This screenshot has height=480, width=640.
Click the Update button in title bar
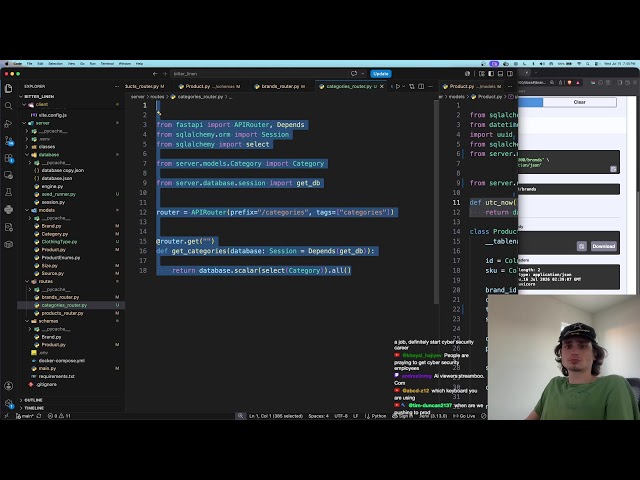click(381, 74)
